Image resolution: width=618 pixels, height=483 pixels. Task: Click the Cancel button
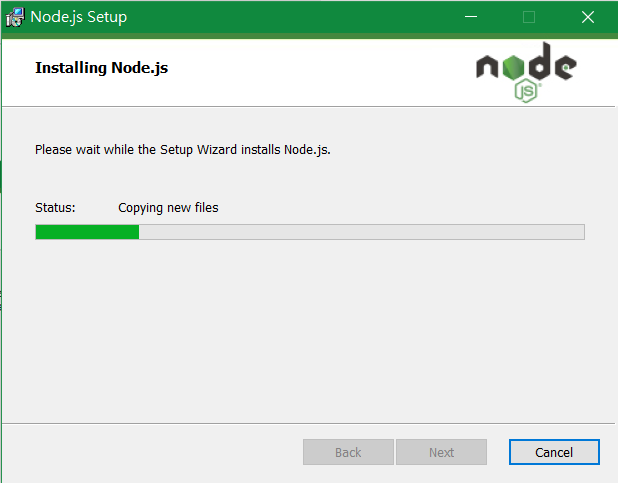554,452
